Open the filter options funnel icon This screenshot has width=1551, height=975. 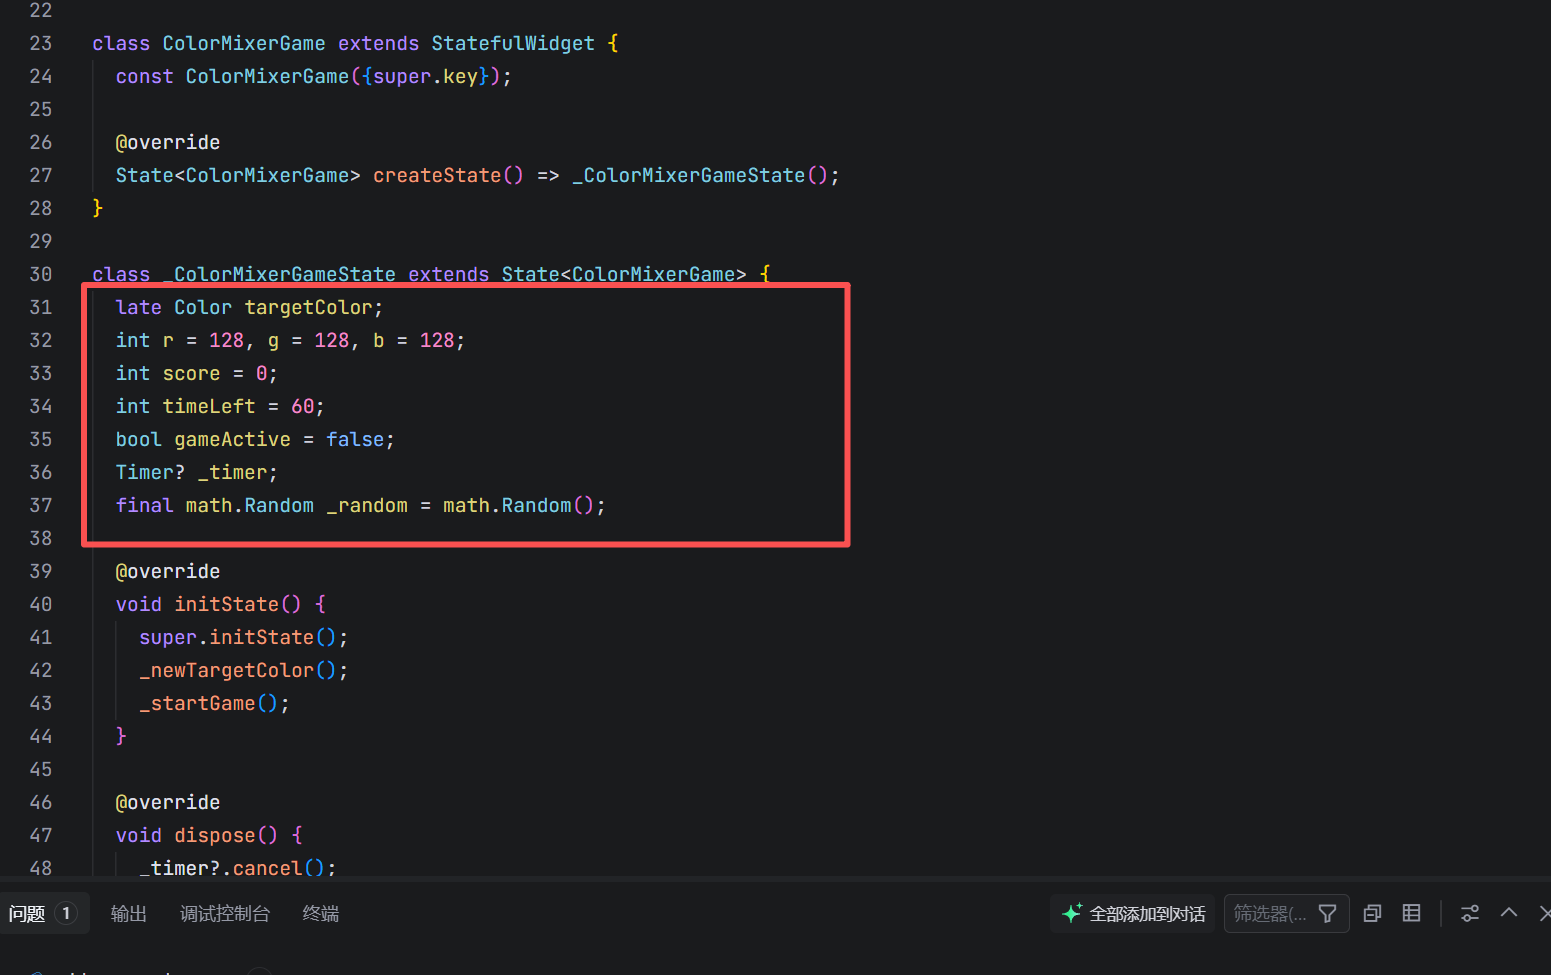click(x=1327, y=914)
